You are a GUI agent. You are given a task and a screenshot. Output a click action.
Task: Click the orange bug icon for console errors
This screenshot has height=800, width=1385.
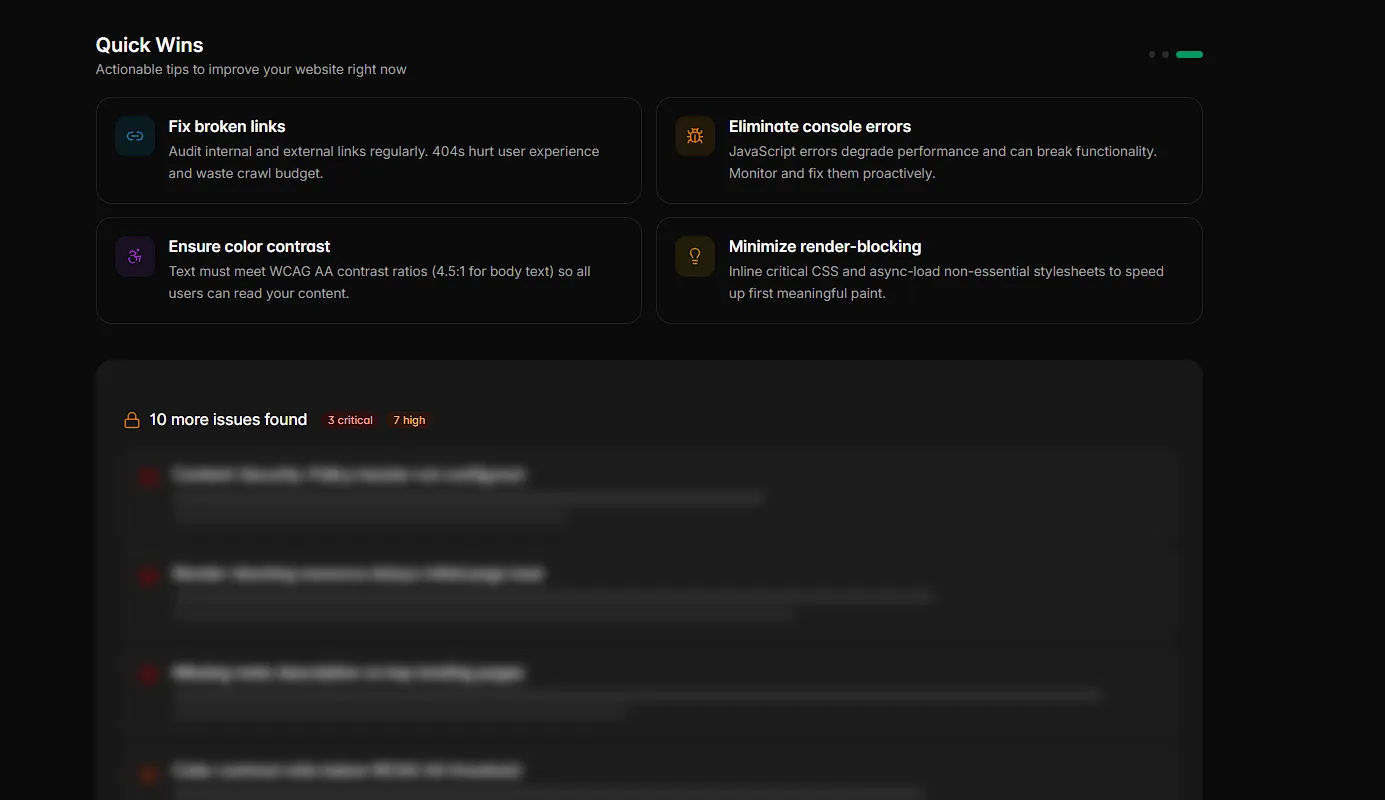(x=695, y=136)
